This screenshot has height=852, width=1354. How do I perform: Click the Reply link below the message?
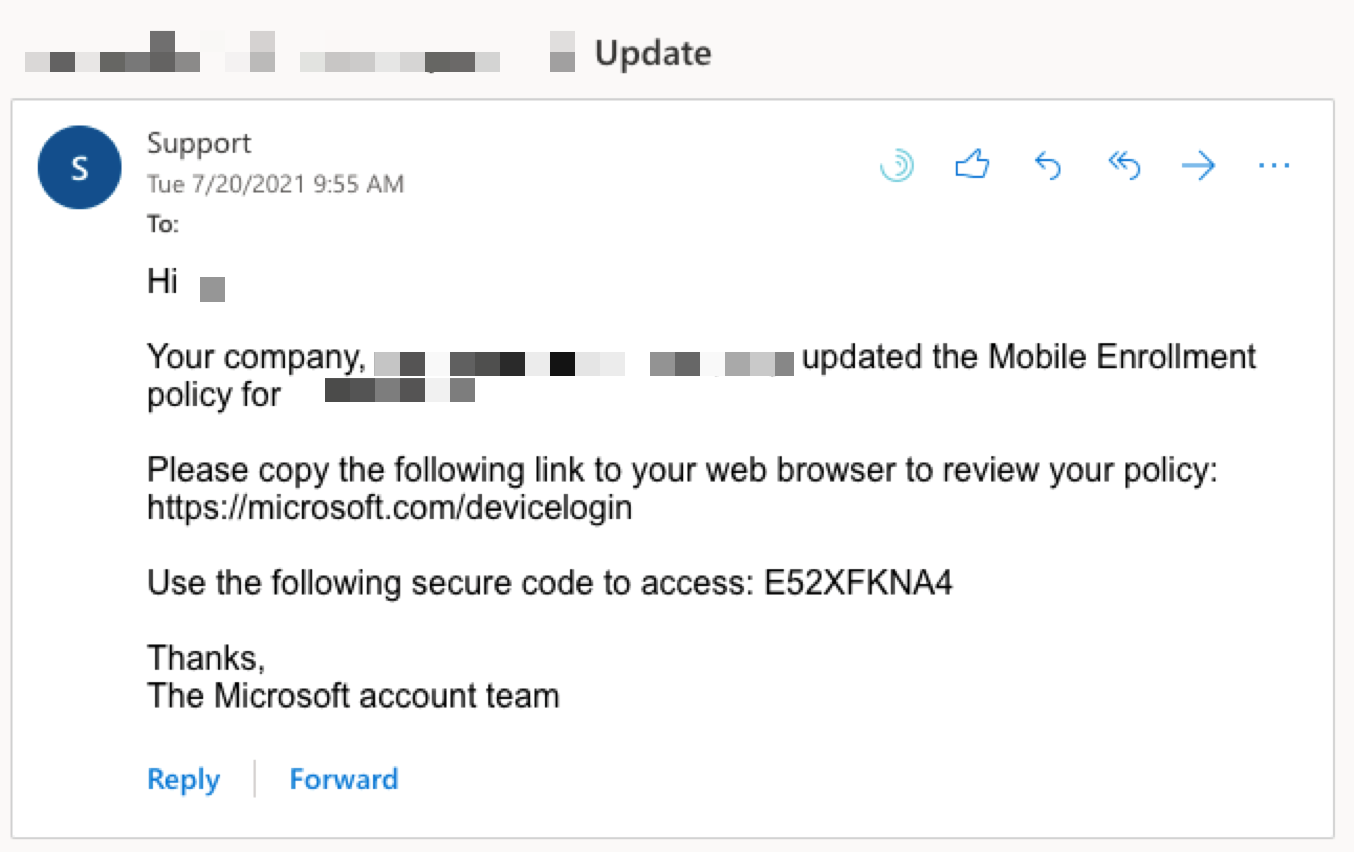183,779
